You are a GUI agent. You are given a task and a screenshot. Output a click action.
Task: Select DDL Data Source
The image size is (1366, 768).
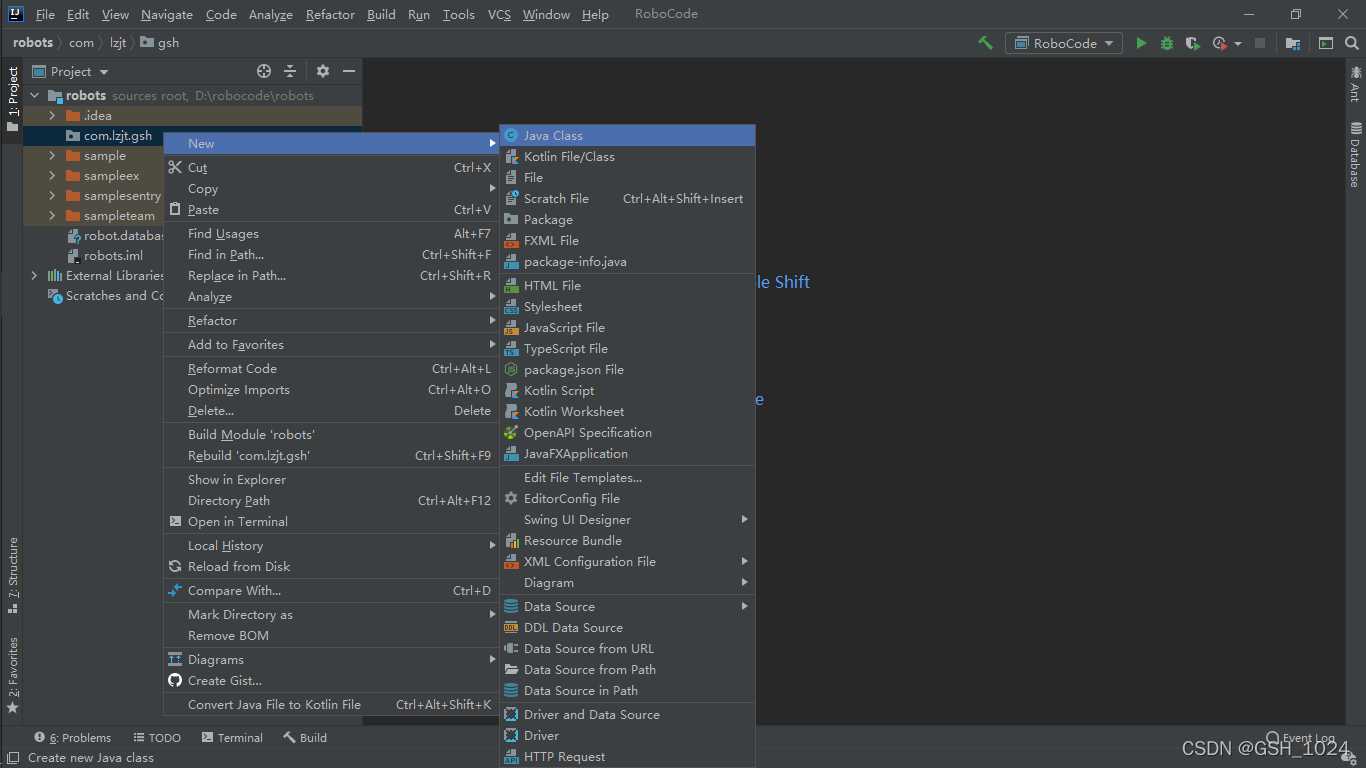click(x=627, y=628)
